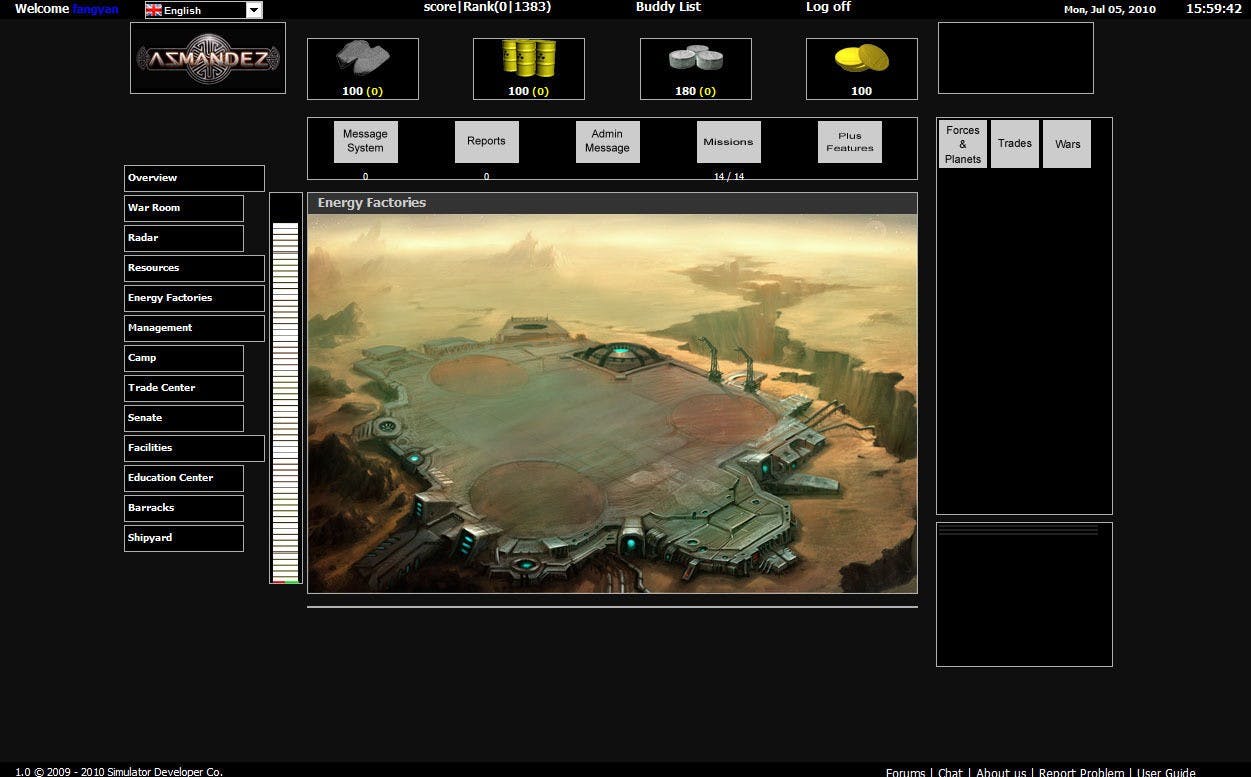This screenshot has width=1251, height=777.
Task: Open Plus Features
Action: (x=849, y=141)
